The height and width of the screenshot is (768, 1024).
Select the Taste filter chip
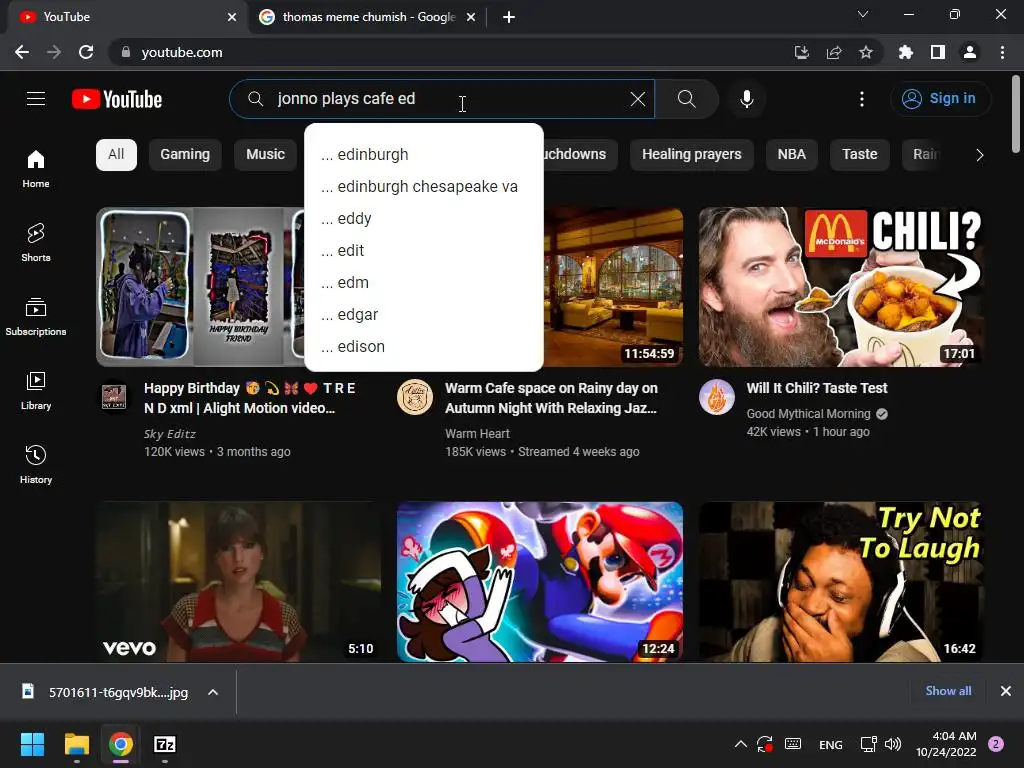pos(859,155)
